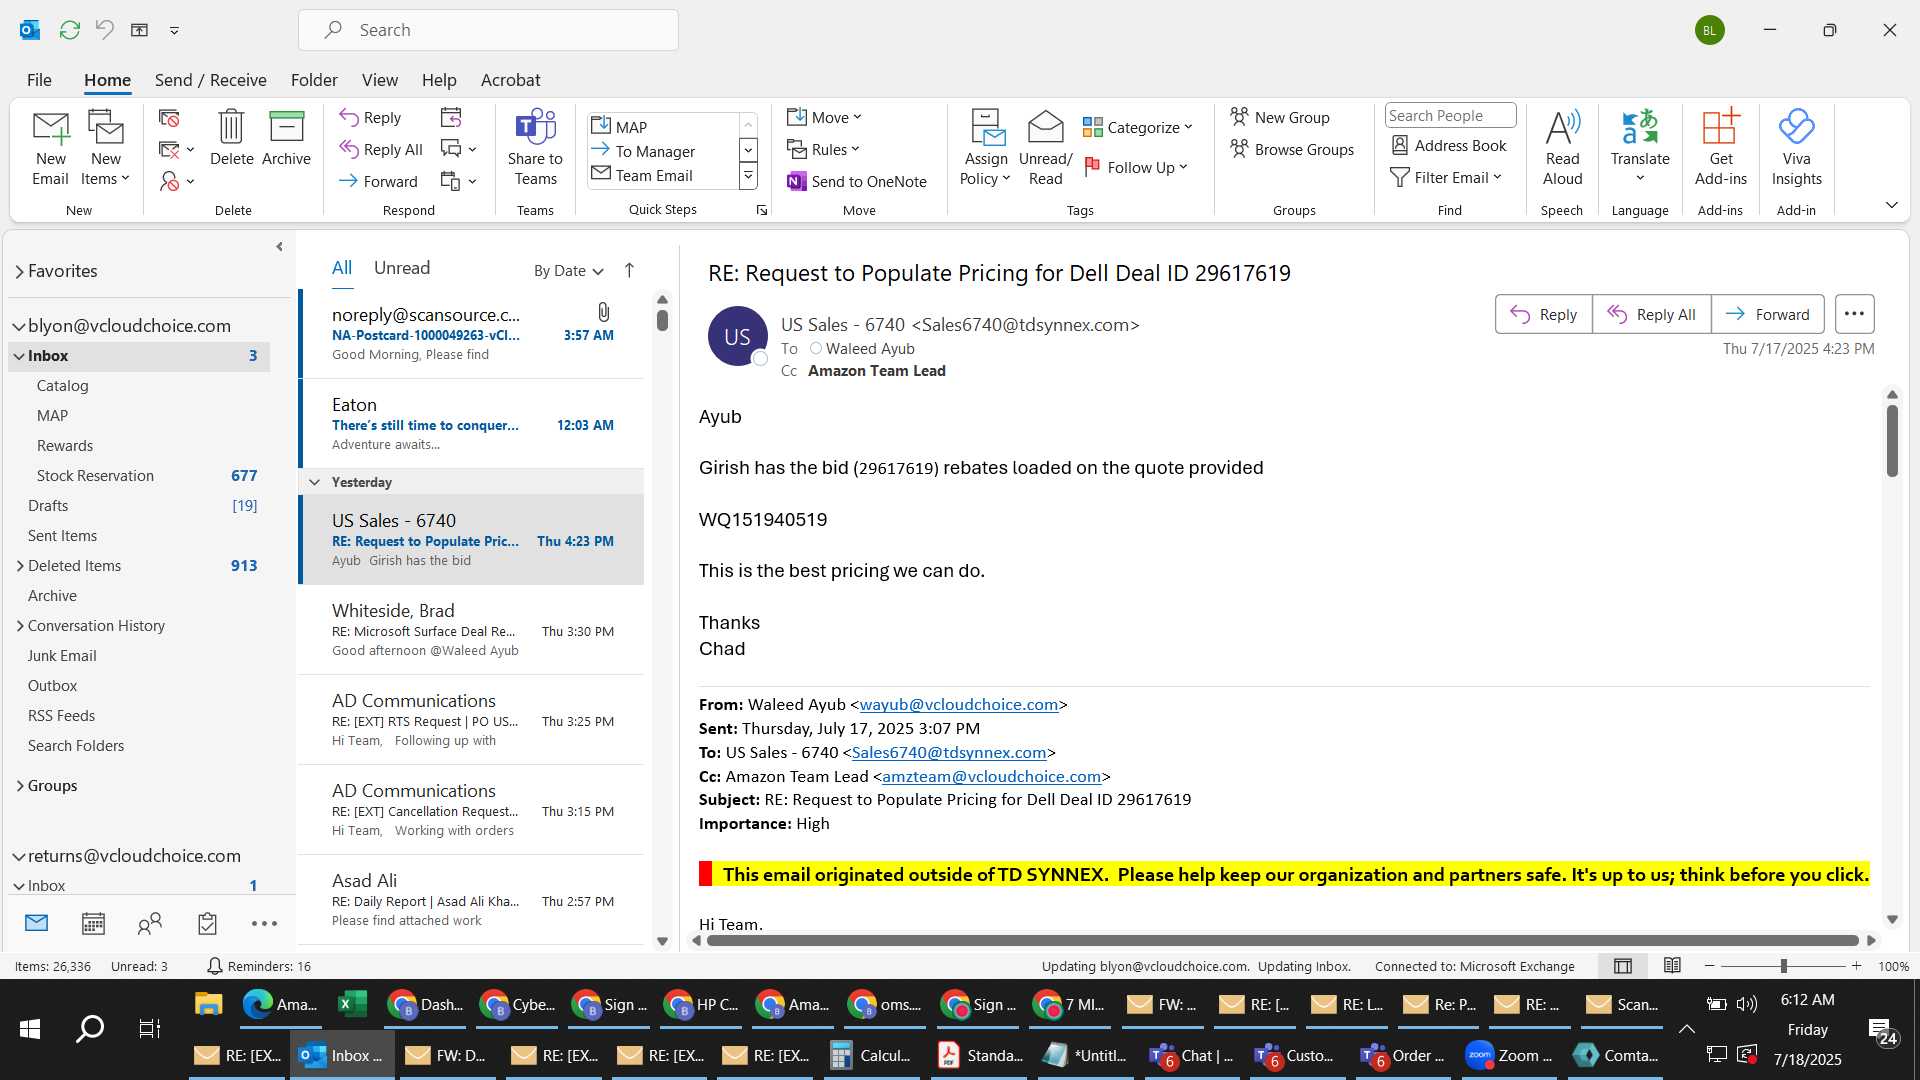Open the Help tab
This screenshot has width=1920, height=1080.
438,80
